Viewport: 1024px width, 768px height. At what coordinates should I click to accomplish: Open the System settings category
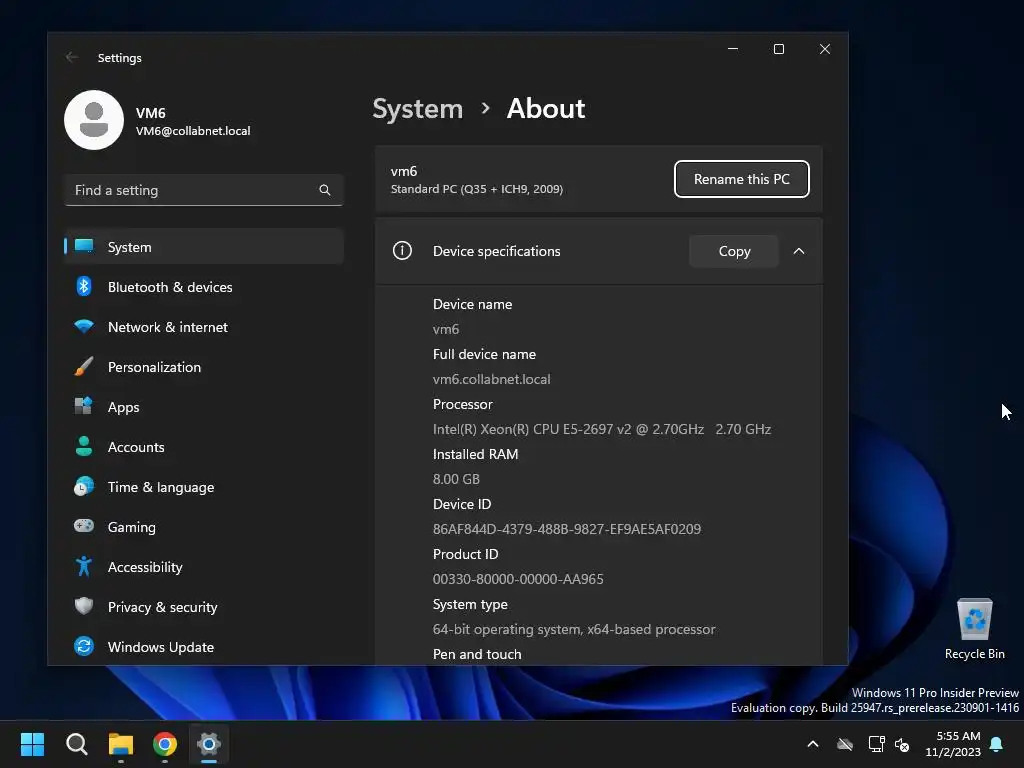click(204, 247)
